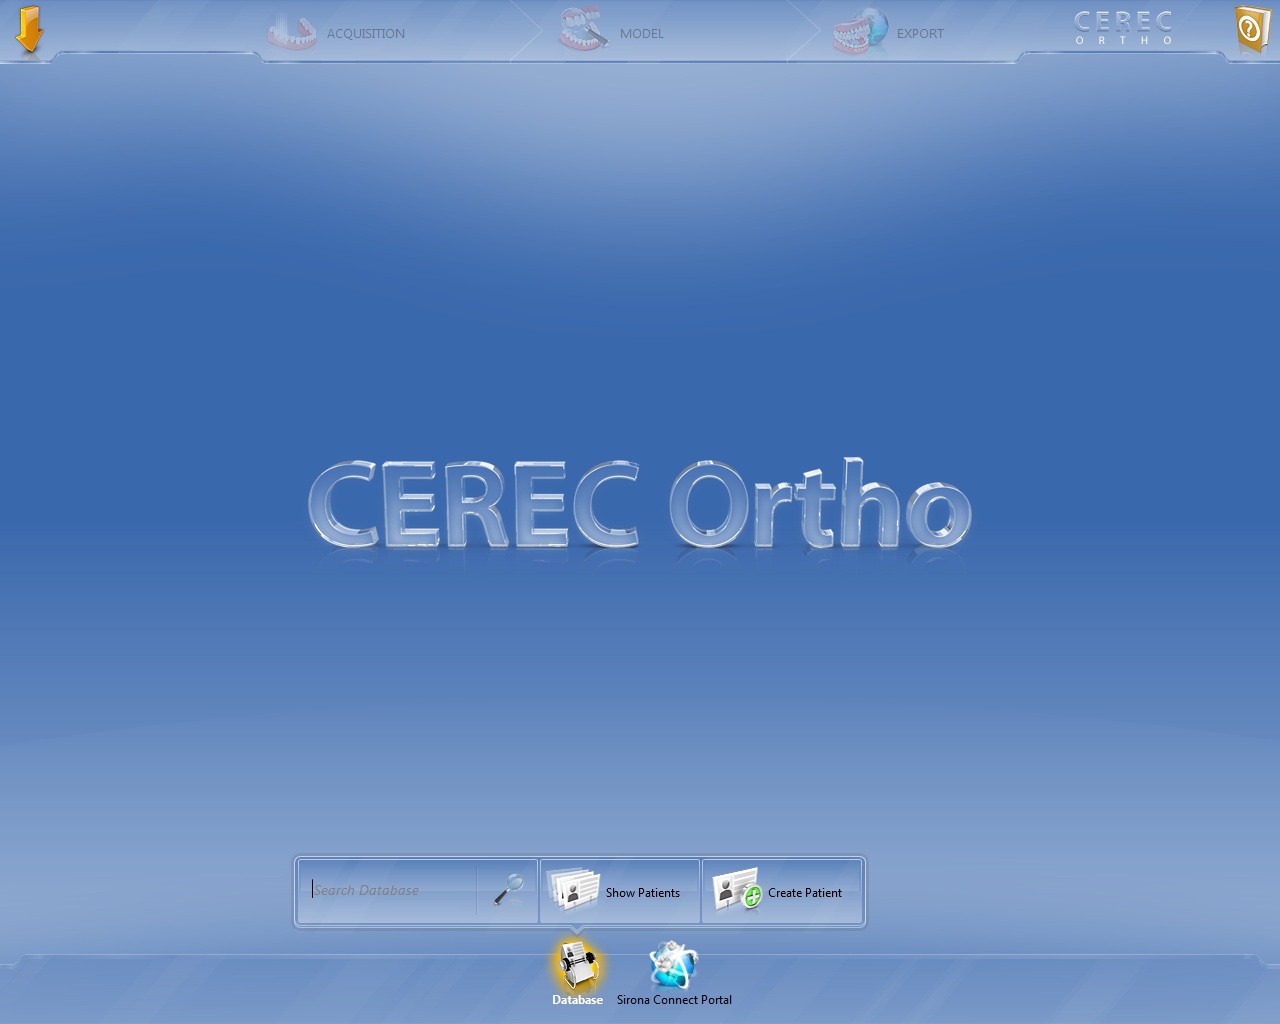Screen dimensions: 1280x1024
Task: Click the Model phase jaw icon
Action: click(x=583, y=32)
